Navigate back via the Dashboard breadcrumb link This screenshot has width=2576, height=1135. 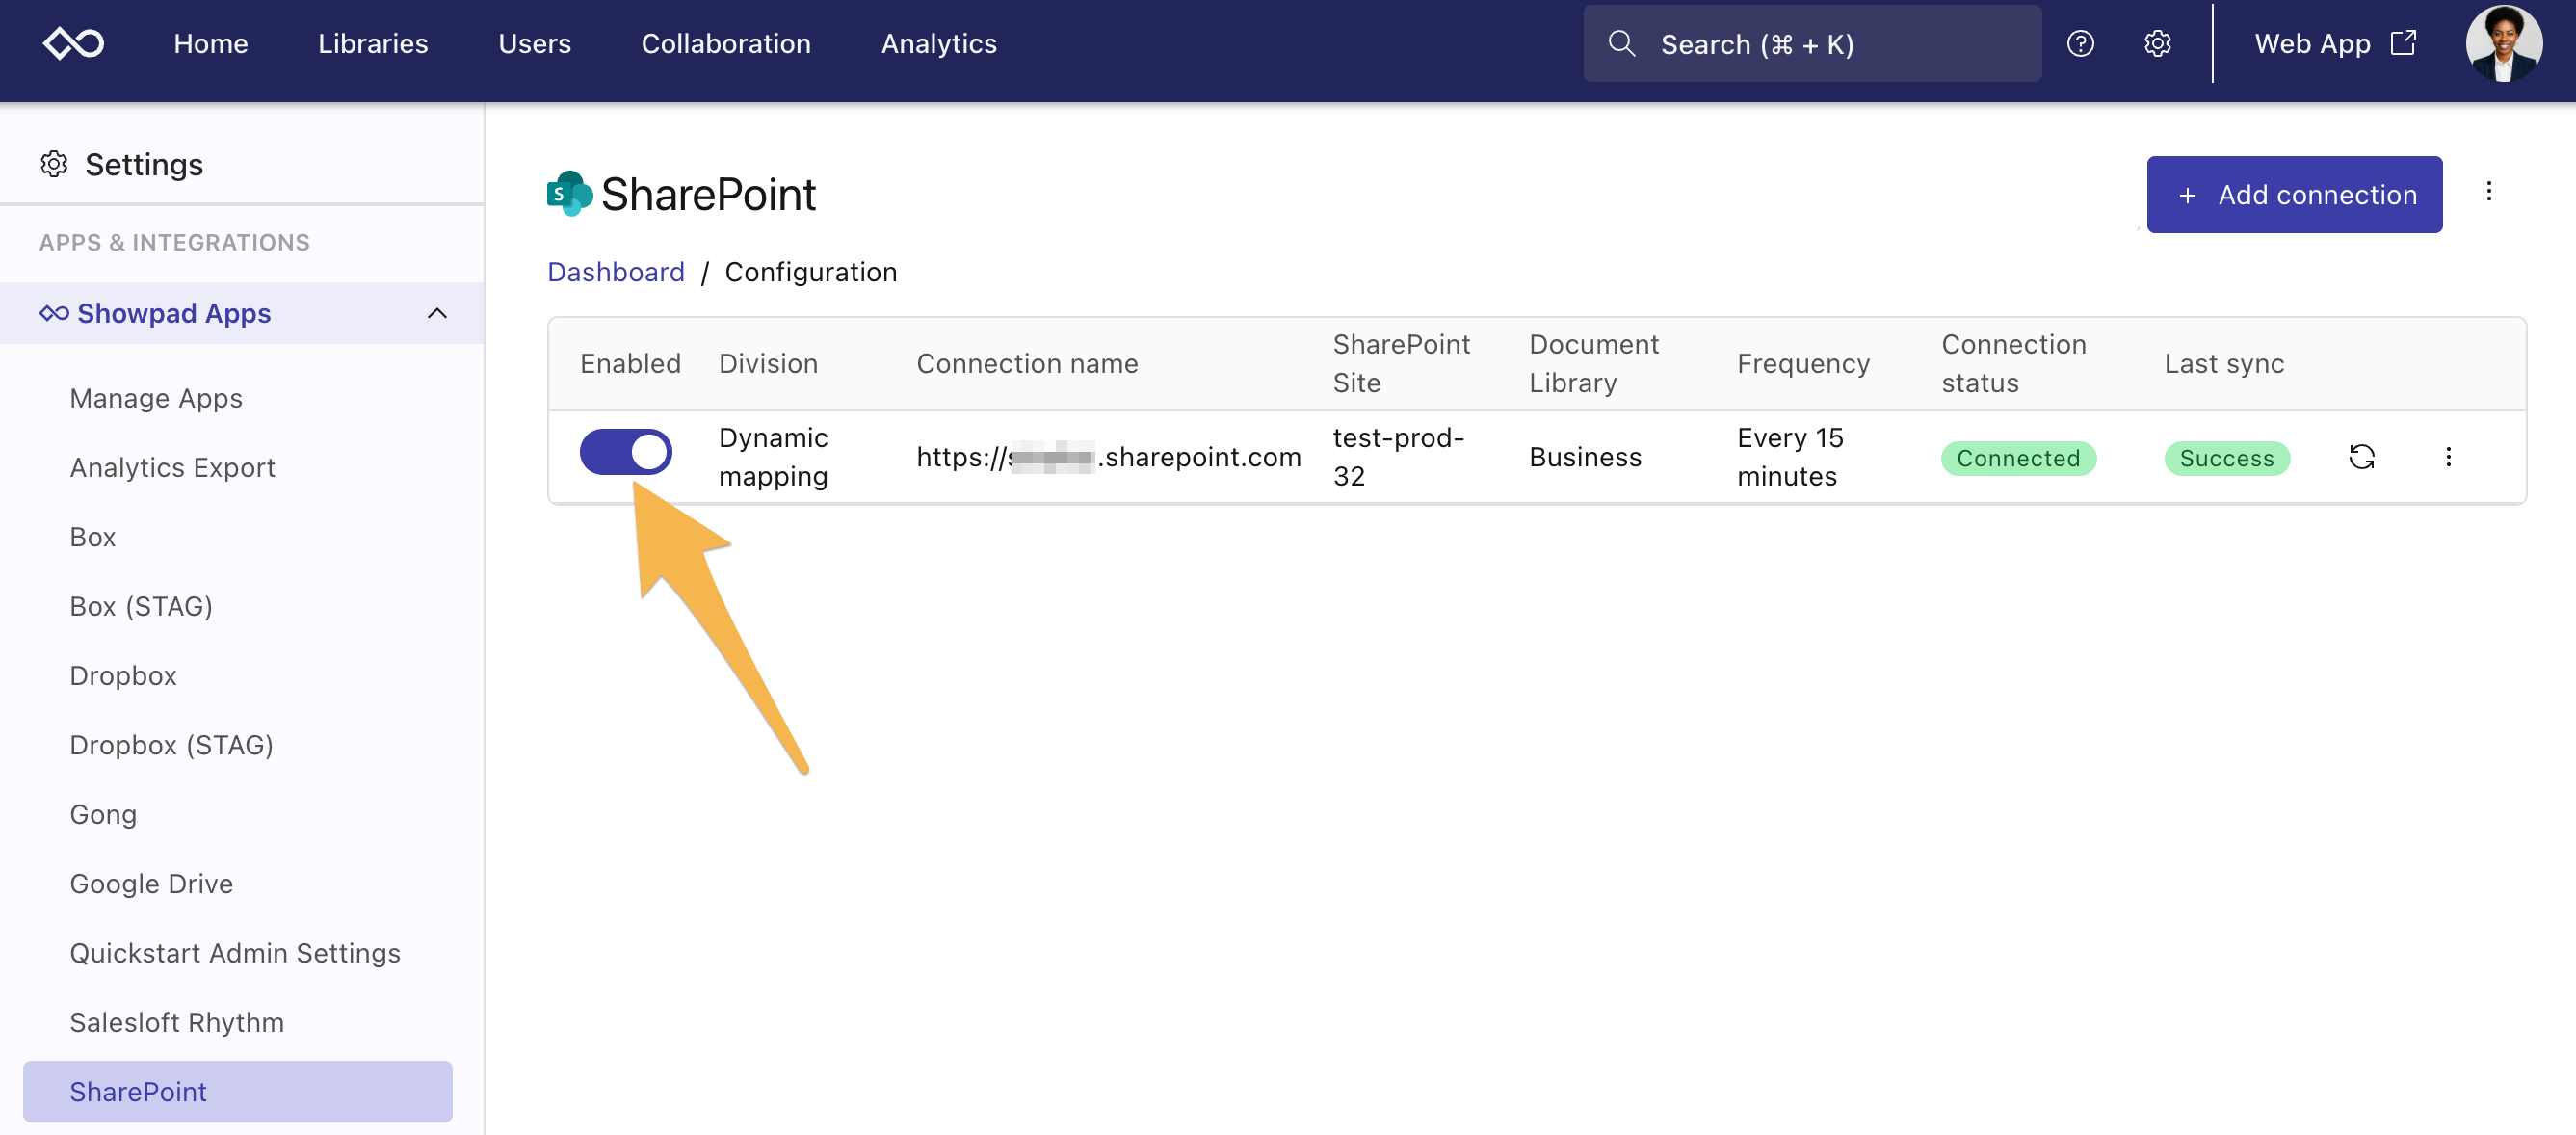616,271
